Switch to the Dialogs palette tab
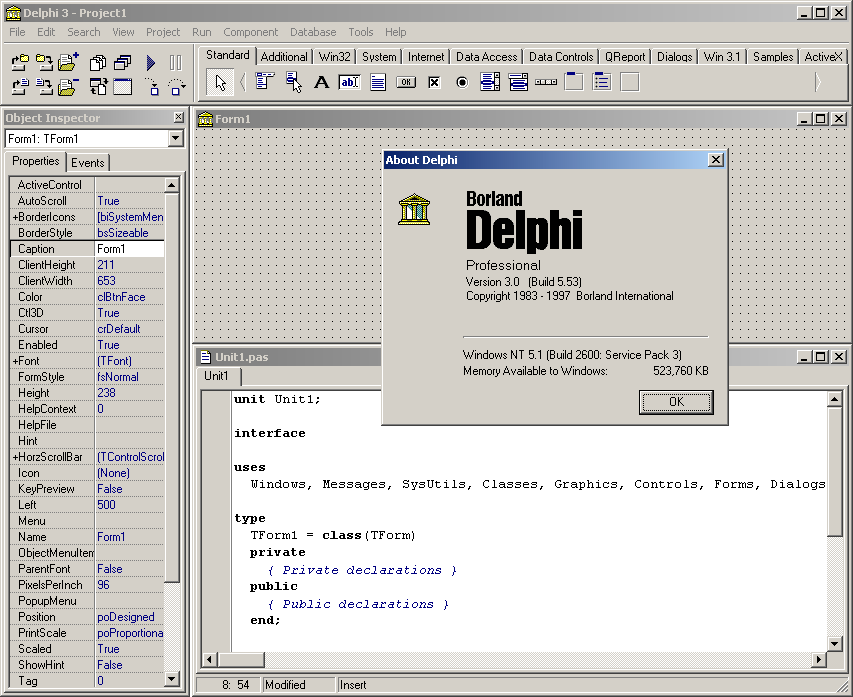The image size is (853, 697). [x=675, y=57]
